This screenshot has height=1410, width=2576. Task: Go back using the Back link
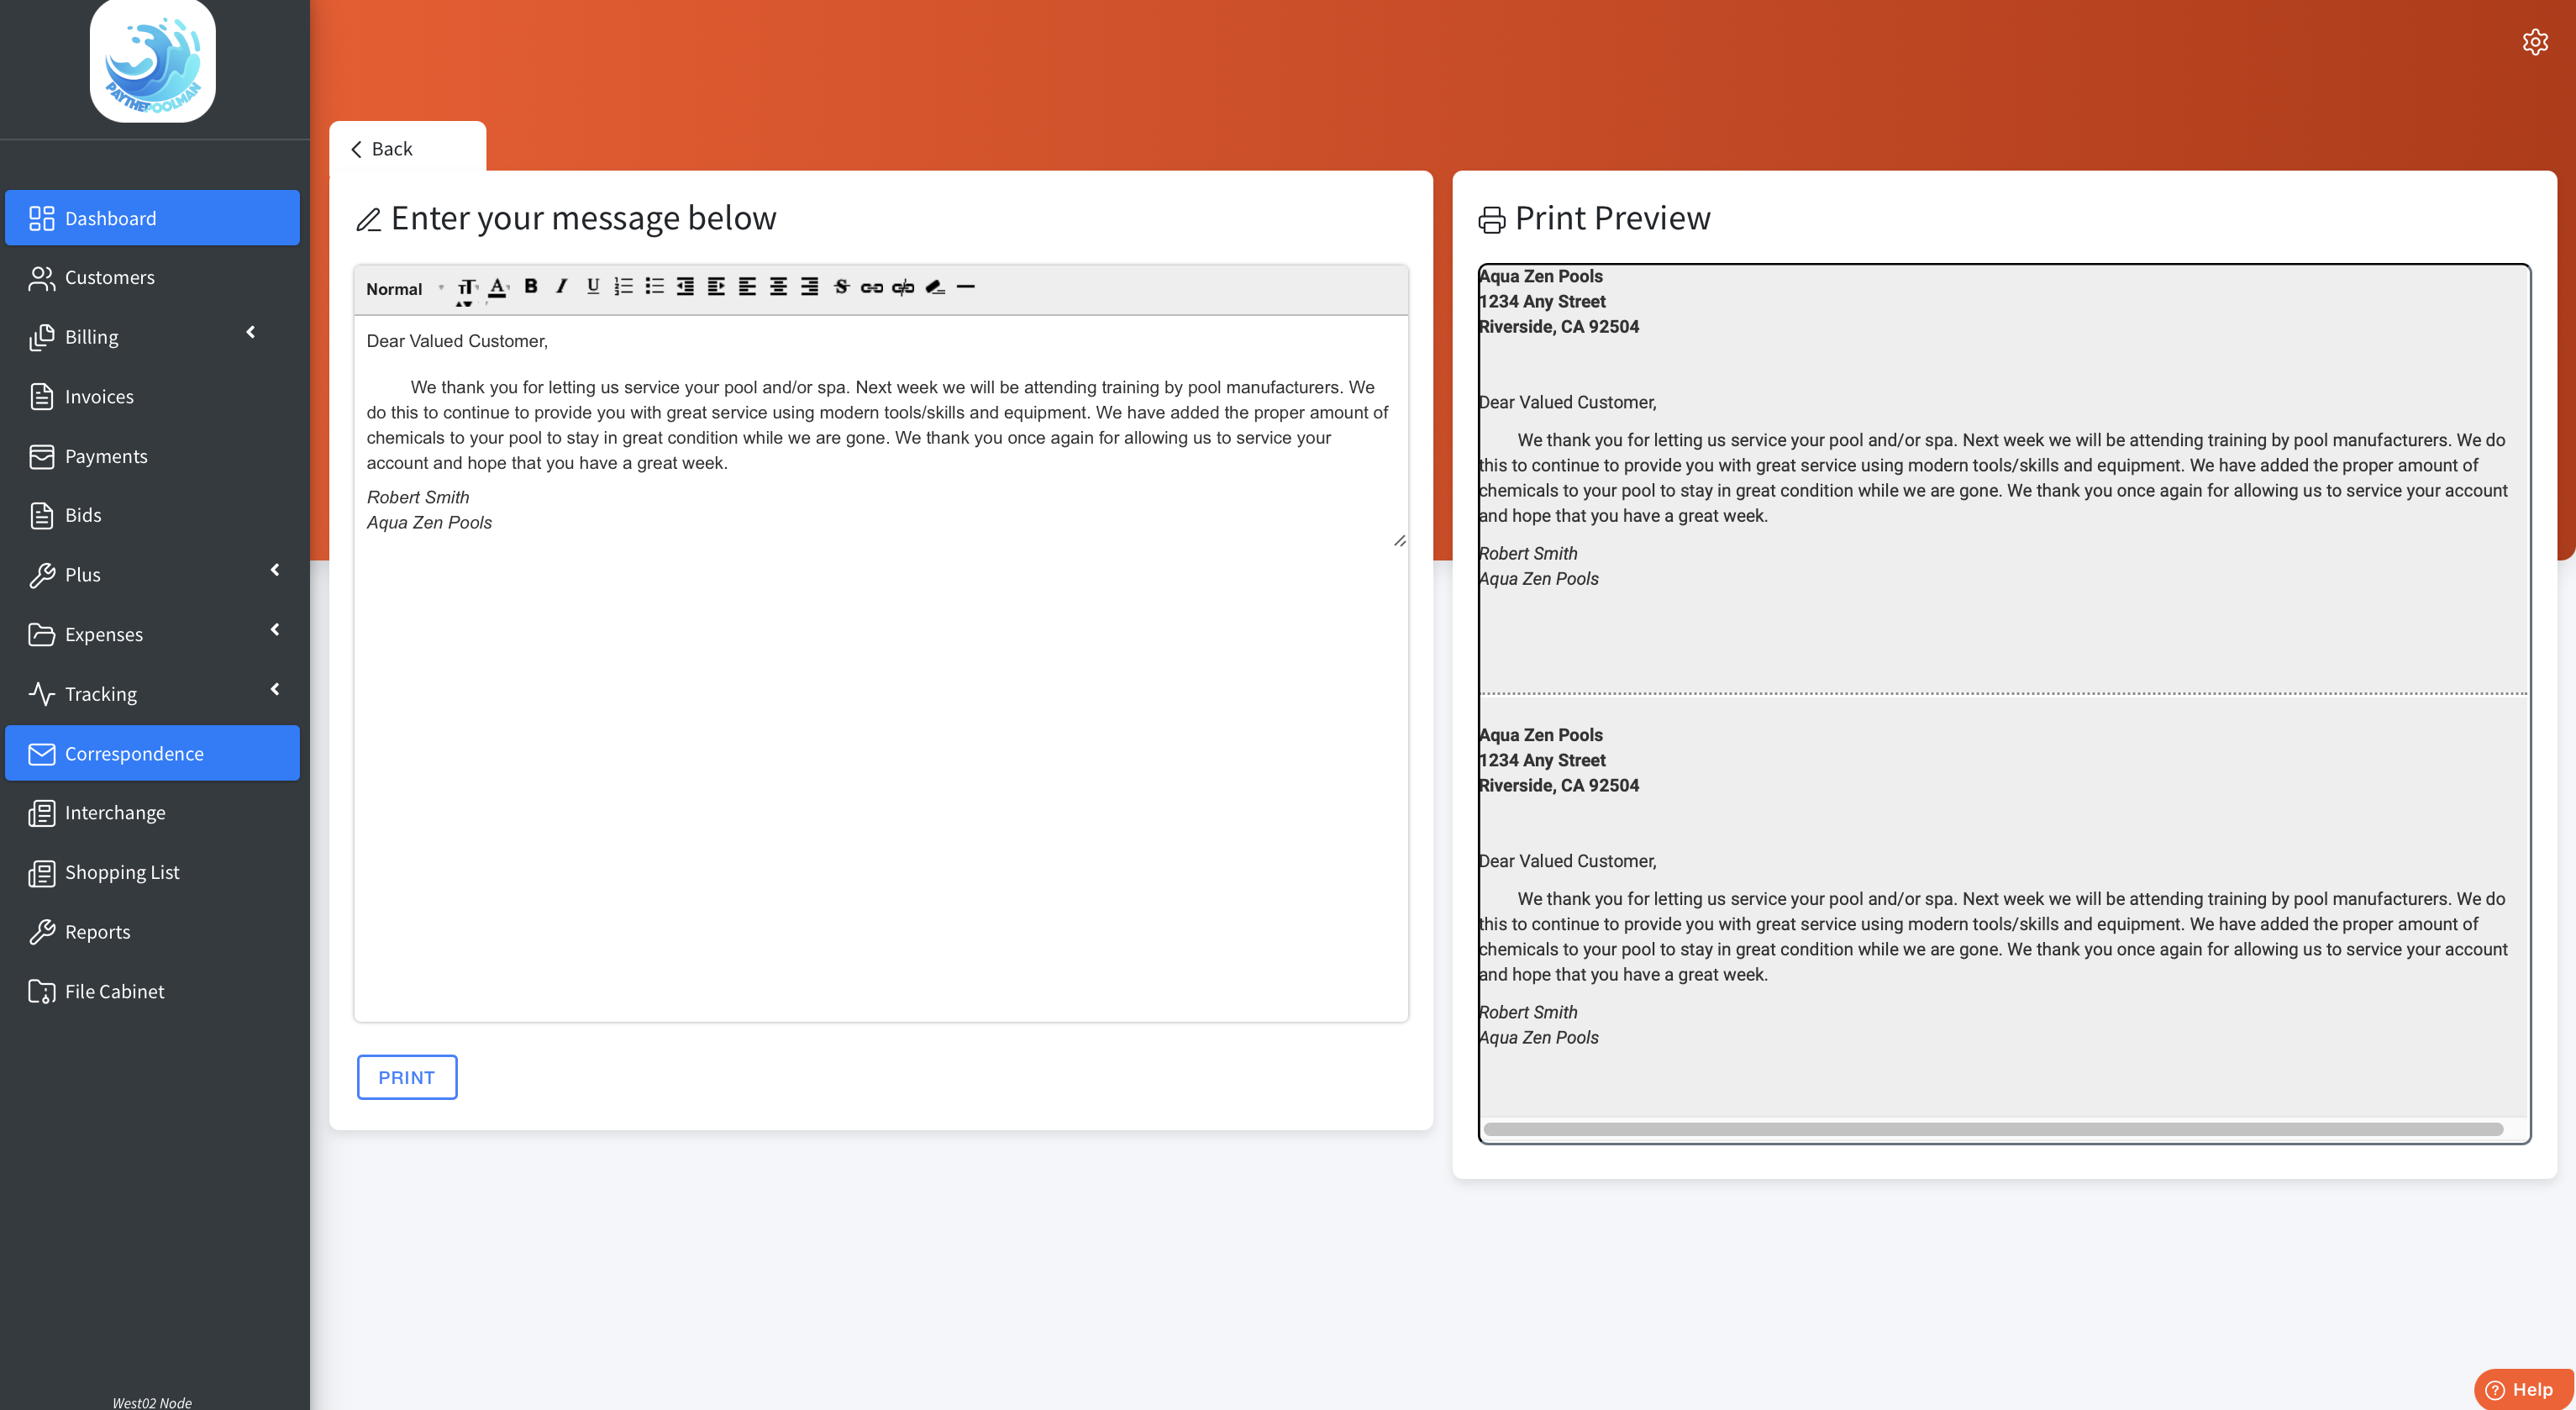(382, 149)
